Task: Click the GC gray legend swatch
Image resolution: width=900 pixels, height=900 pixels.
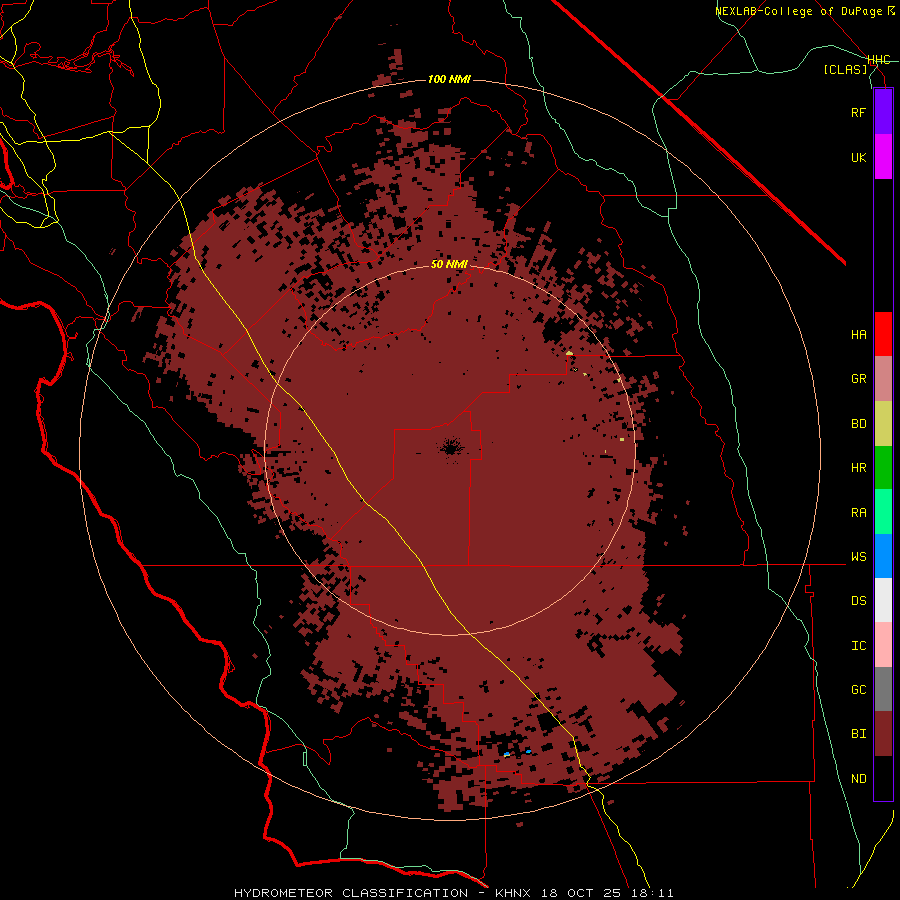Action: click(x=883, y=689)
